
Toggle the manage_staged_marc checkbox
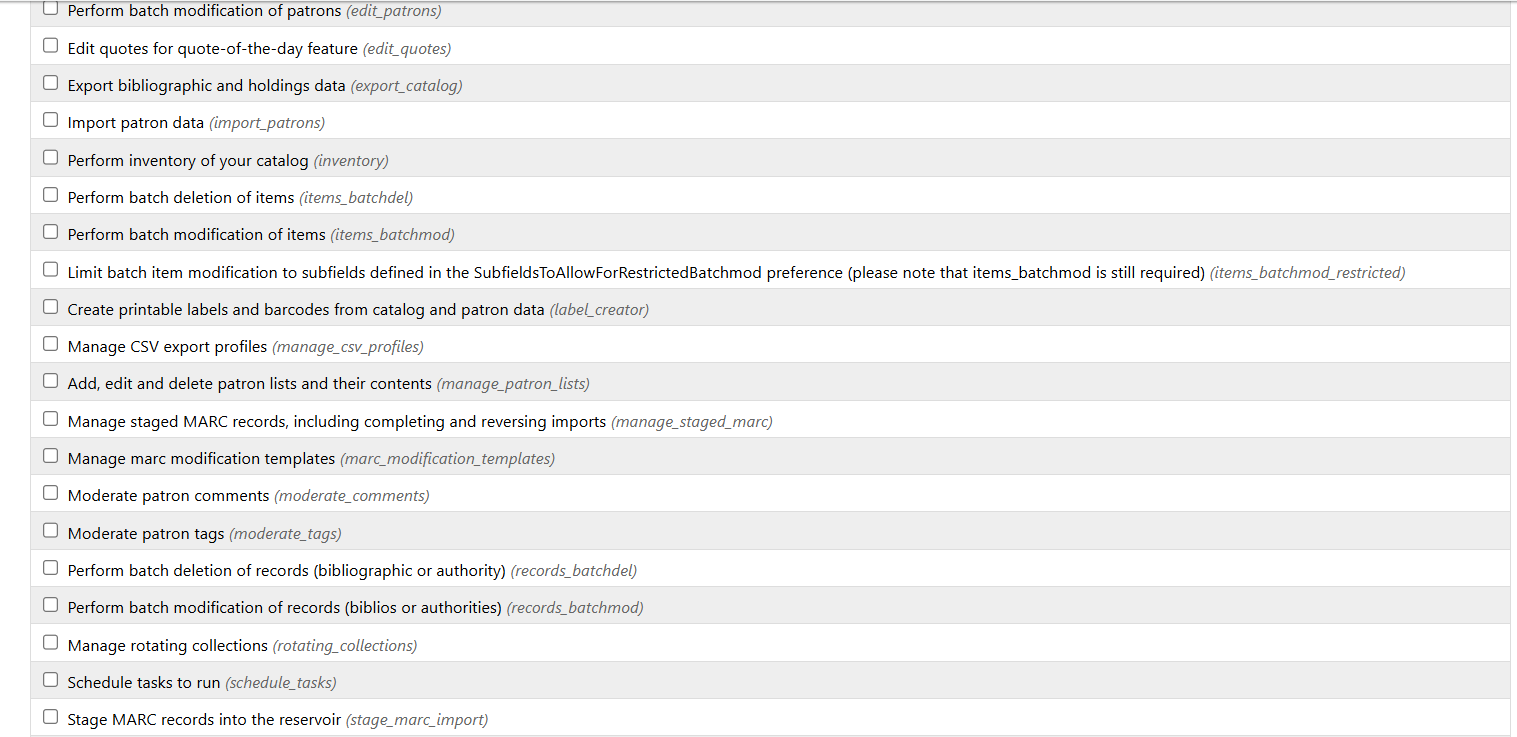(51, 419)
